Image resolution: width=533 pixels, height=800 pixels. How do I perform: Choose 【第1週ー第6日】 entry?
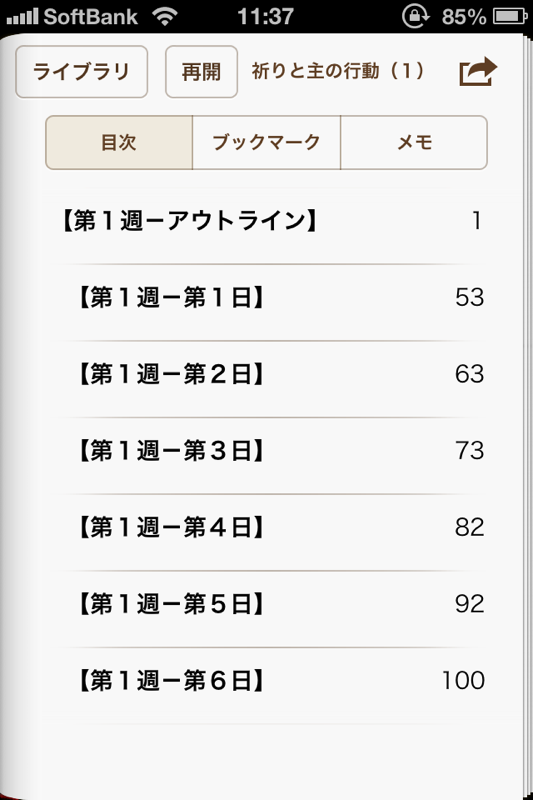[270, 681]
